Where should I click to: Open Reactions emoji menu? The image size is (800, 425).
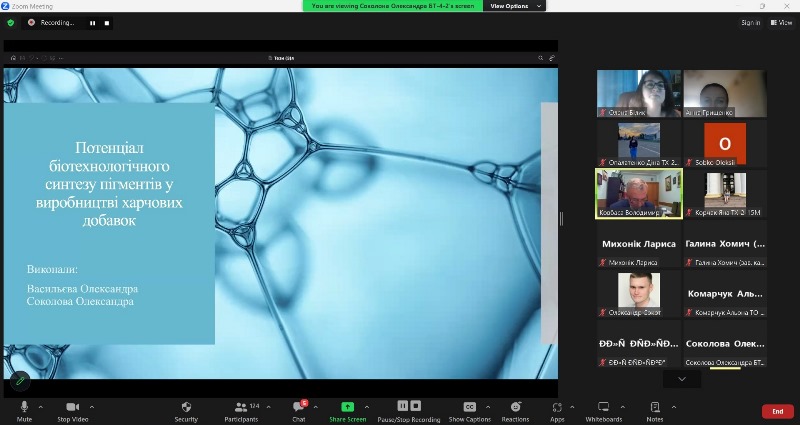[x=515, y=411]
